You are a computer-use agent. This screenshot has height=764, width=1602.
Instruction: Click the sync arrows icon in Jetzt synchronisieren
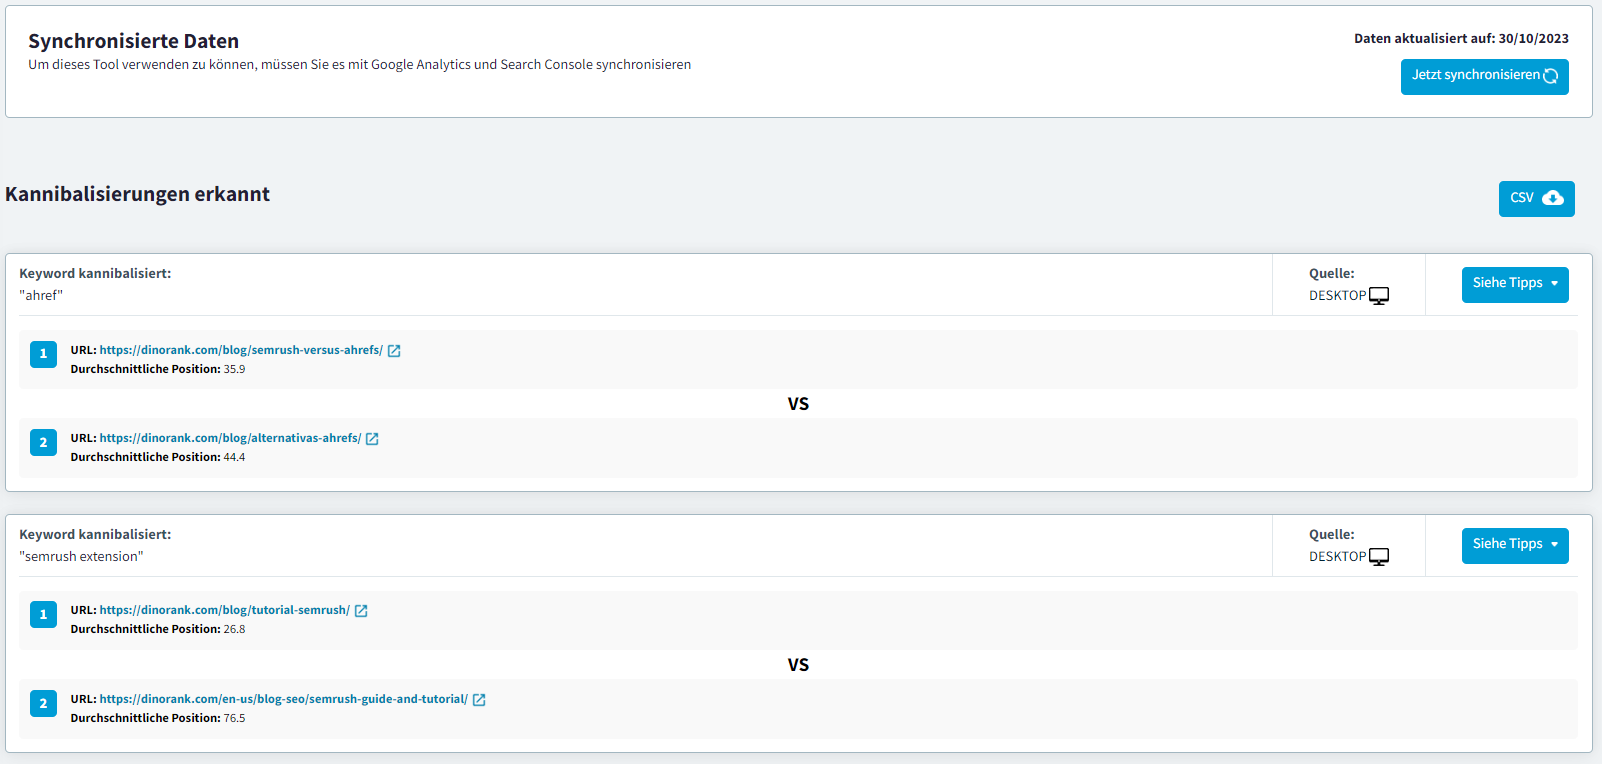point(1550,76)
